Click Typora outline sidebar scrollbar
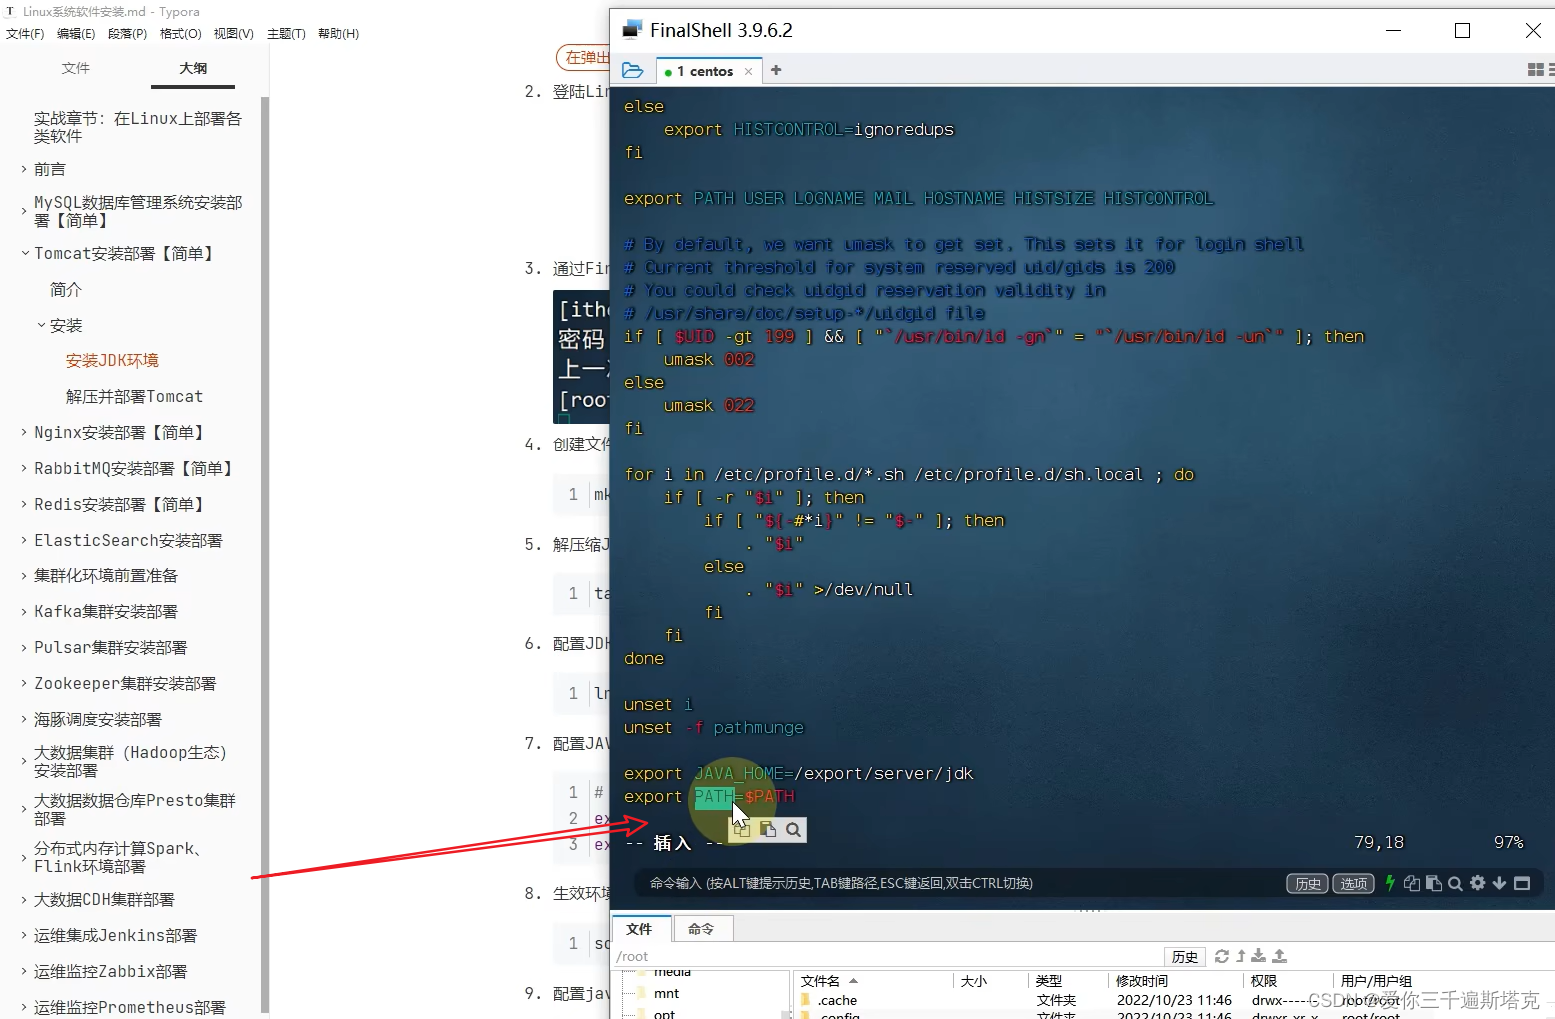Viewport: 1555px width, 1019px height. click(x=265, y=555)
